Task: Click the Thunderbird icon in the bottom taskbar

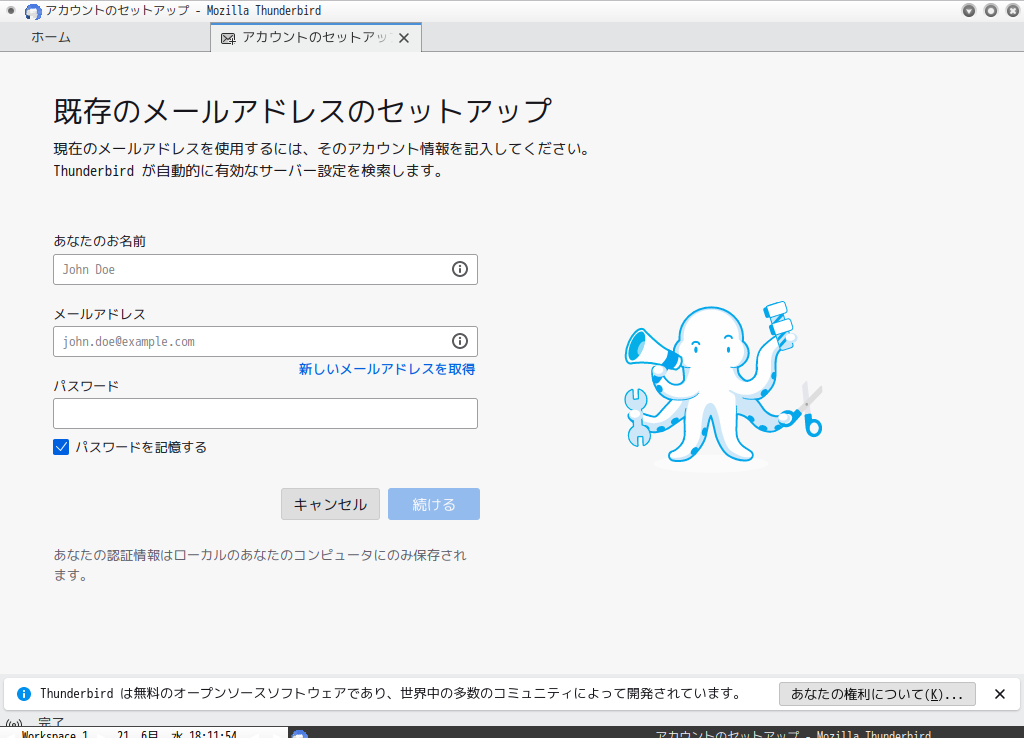Action: tap(299, 734)
